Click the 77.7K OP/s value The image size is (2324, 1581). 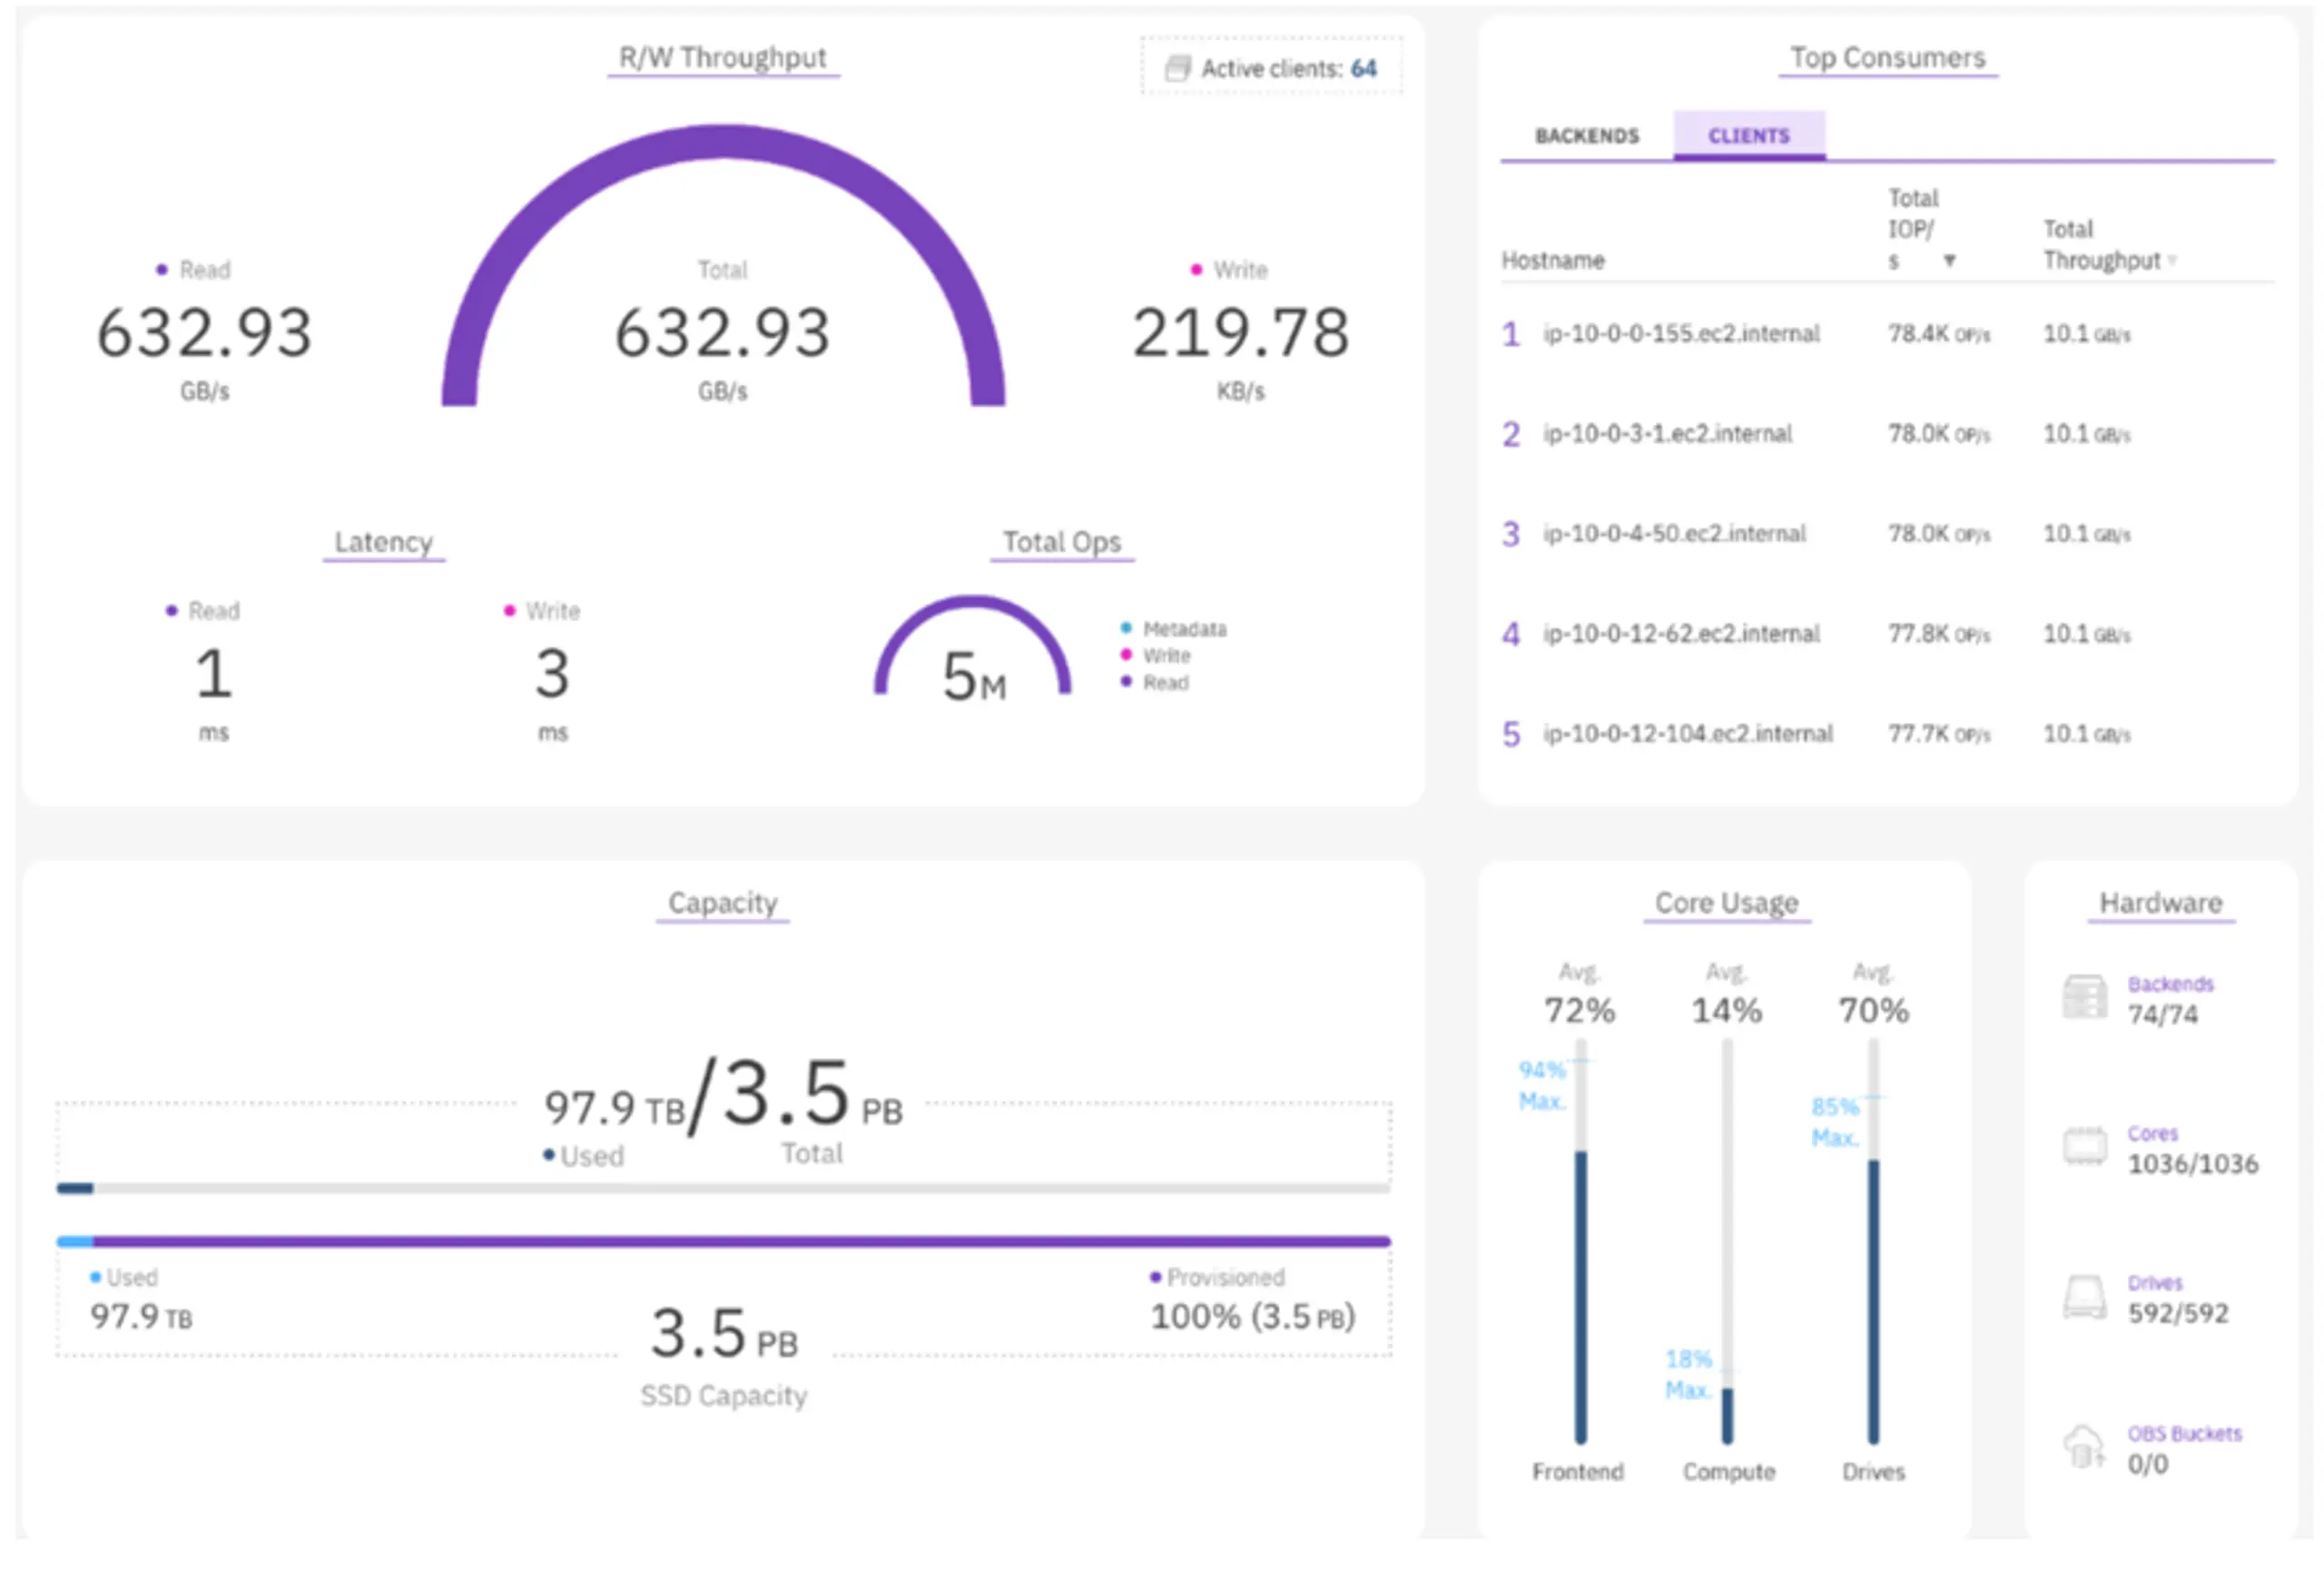tap(1939, 734)
